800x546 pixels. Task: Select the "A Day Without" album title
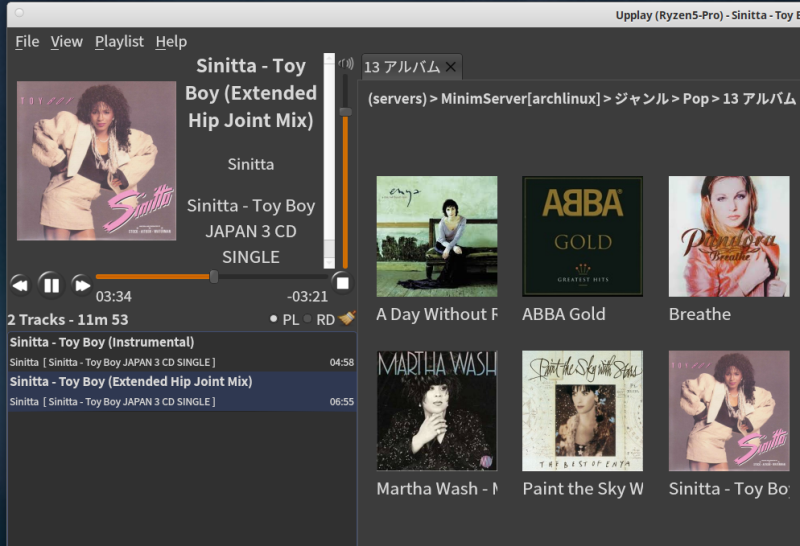pos(437,314)
